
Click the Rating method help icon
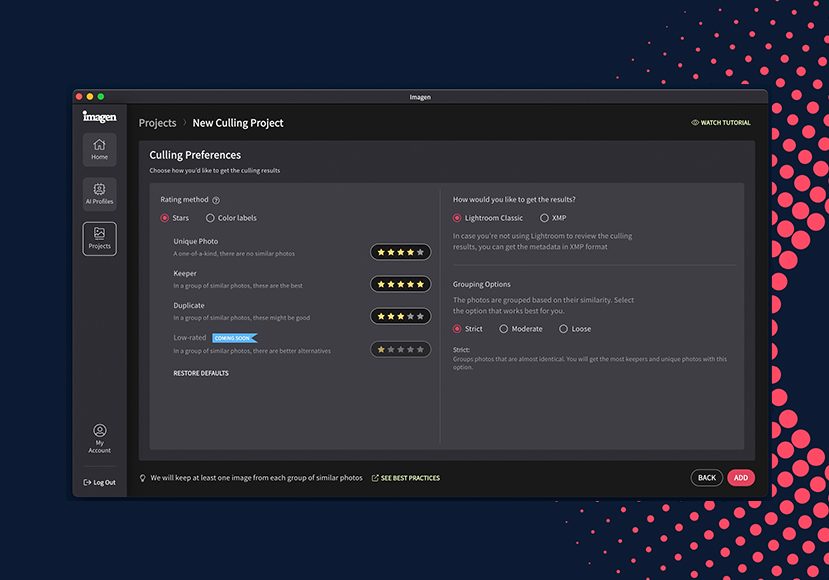pyautogui.click(x=216, y=200)
